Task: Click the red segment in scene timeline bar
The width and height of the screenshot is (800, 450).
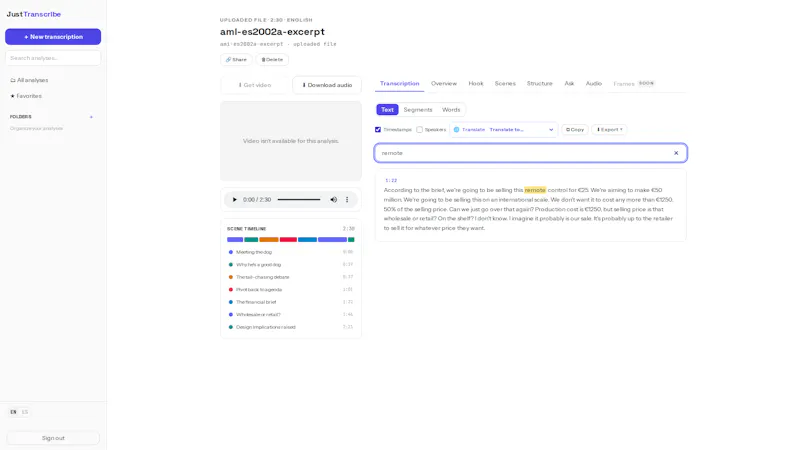Action: pyautogui.click(x=288, y=239)
